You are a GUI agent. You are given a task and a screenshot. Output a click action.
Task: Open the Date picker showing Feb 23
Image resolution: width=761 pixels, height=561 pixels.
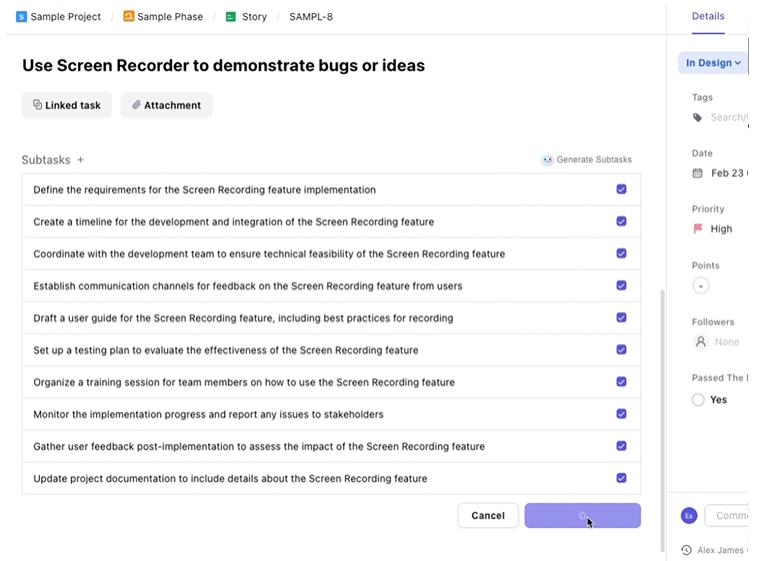727,173
